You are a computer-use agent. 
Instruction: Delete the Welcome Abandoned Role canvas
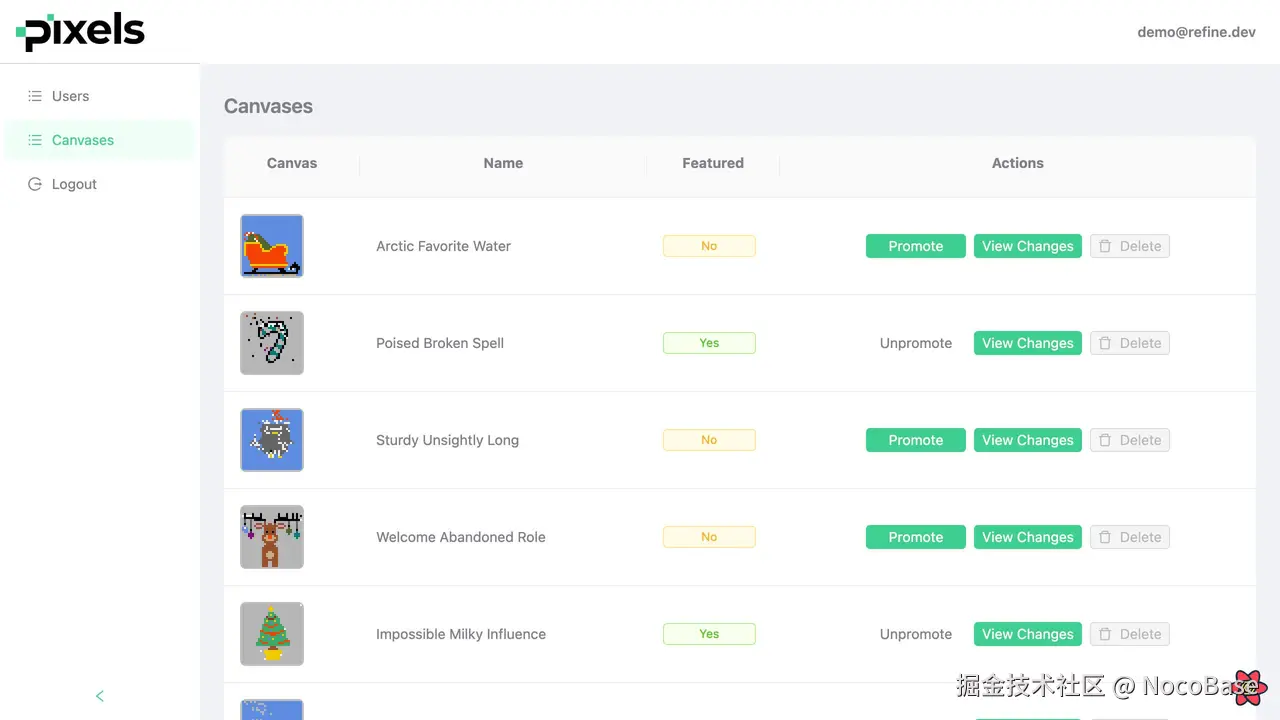[1130, 537]
